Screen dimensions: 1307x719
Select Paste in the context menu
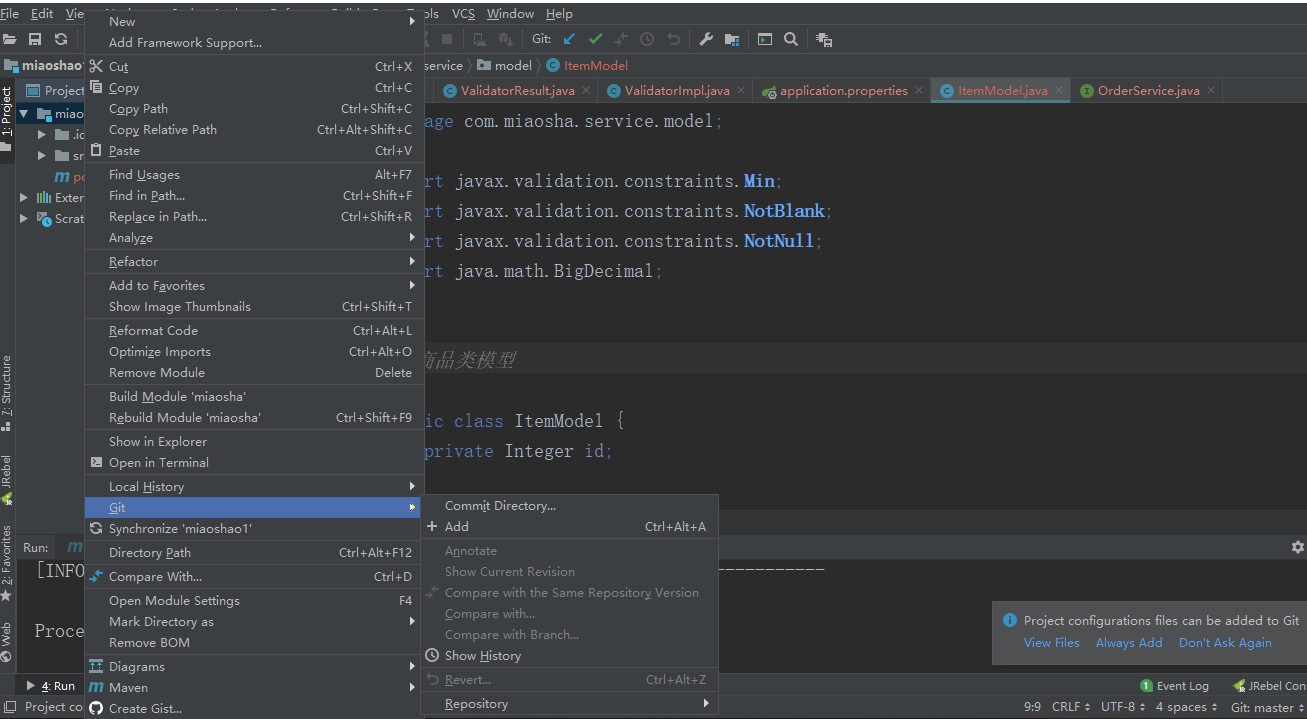[250, 150]
